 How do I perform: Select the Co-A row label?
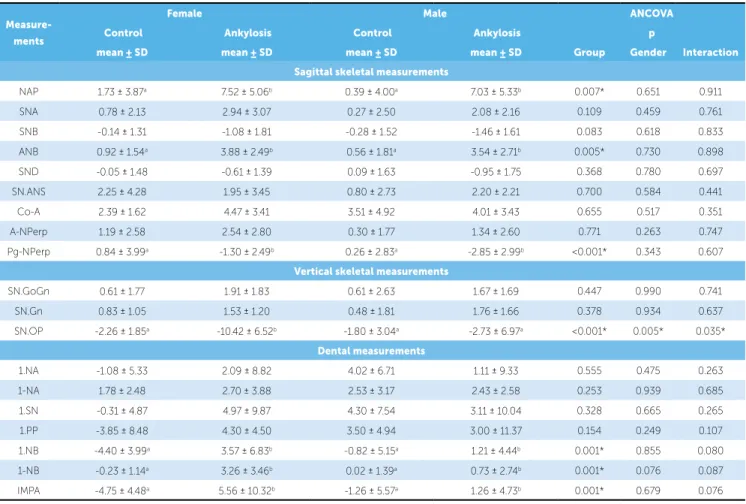click(x=29, y=211)
